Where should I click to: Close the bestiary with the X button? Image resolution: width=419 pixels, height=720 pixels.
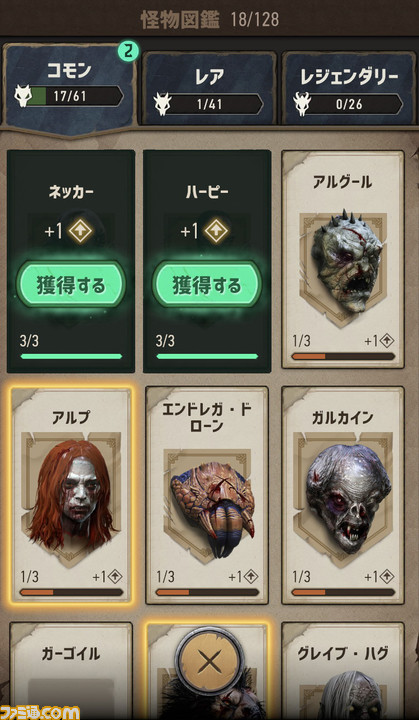click(x=210, y=661)
